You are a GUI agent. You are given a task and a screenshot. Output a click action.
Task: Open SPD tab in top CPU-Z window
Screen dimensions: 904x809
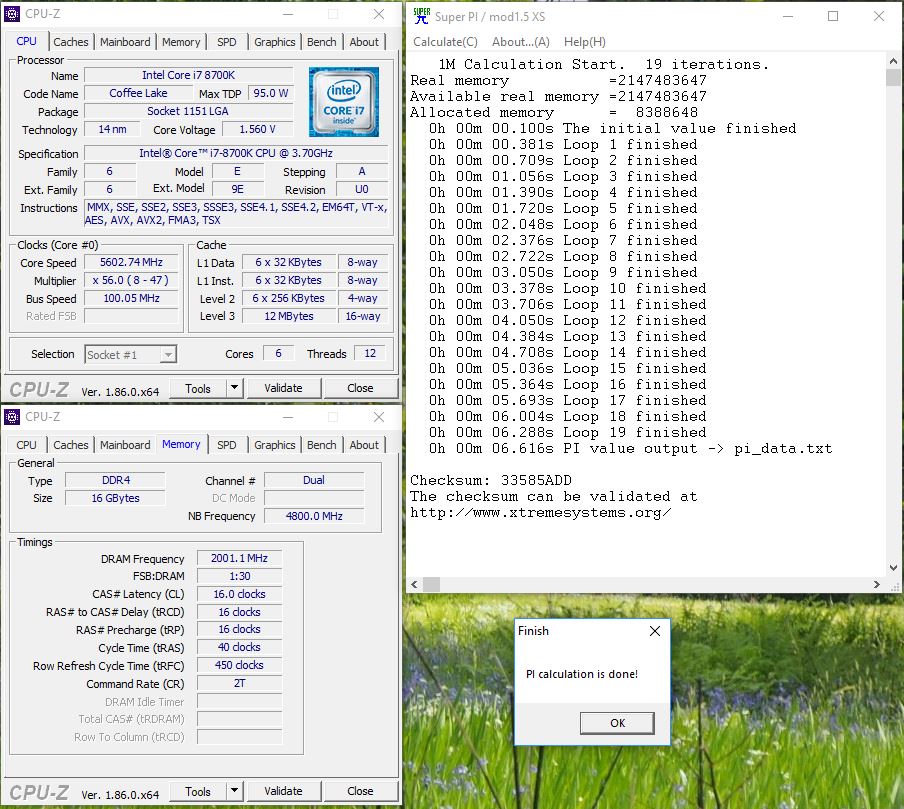(x=227, y=42)
